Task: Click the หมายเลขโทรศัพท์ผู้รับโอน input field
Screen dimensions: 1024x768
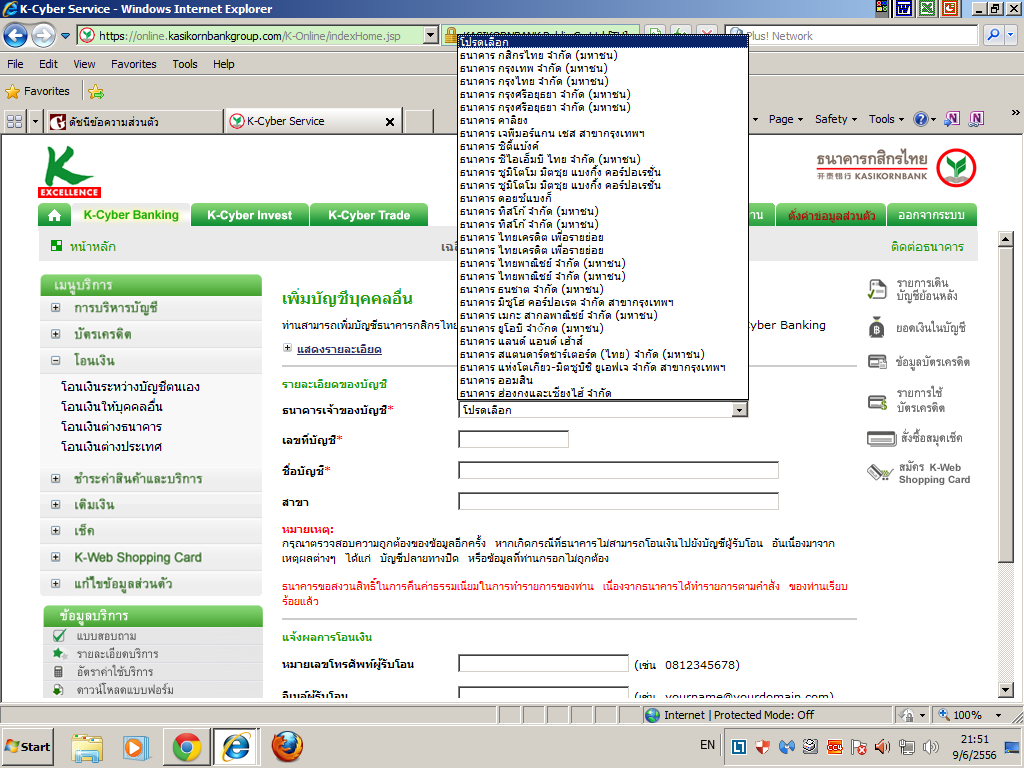Action: pyautogui.click(x=543, y=664)
